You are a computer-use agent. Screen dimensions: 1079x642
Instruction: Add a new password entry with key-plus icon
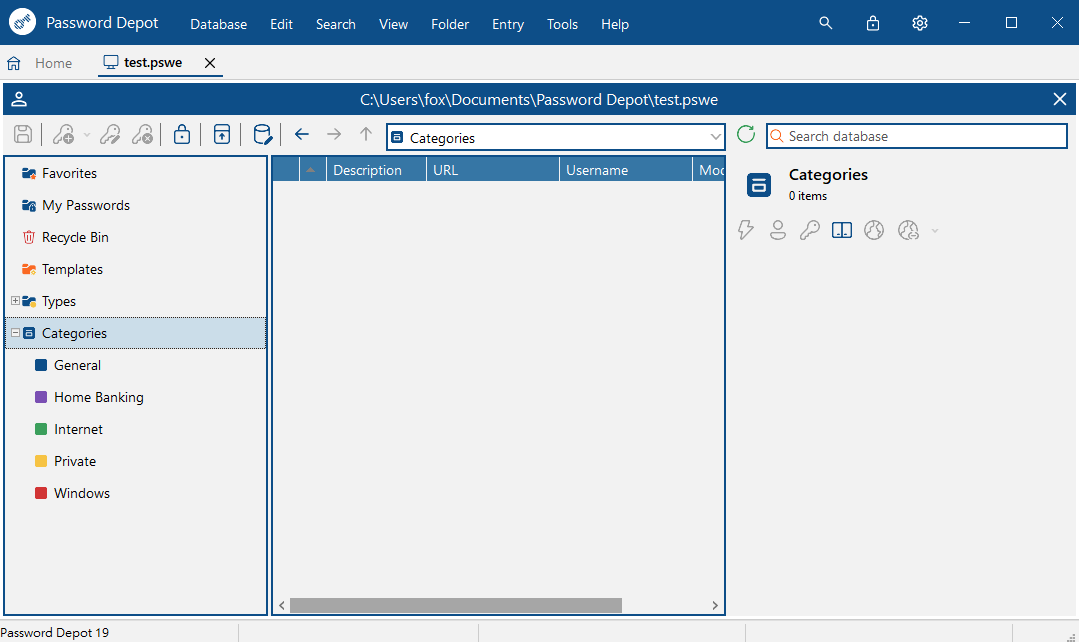(64, 134)
